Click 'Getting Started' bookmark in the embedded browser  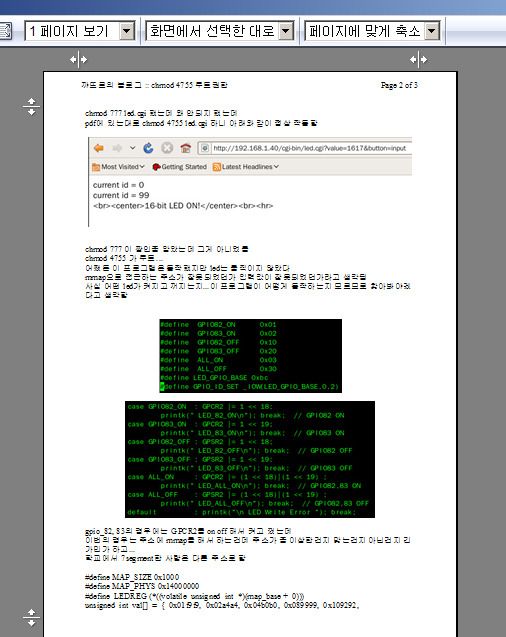179,167
